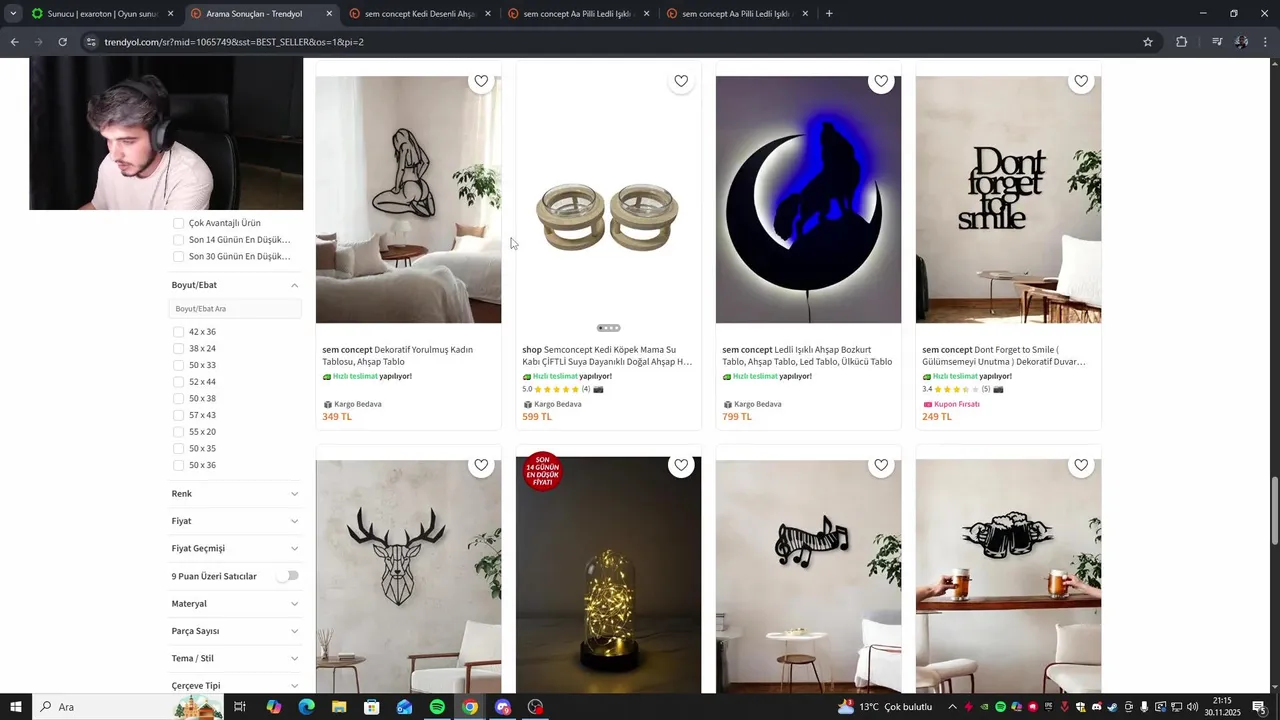Favorite the Yorulmuş Kadın Tablosu with heart icon
The height and width of the screenshot is (720, 1280).
(x=481, y=81)
